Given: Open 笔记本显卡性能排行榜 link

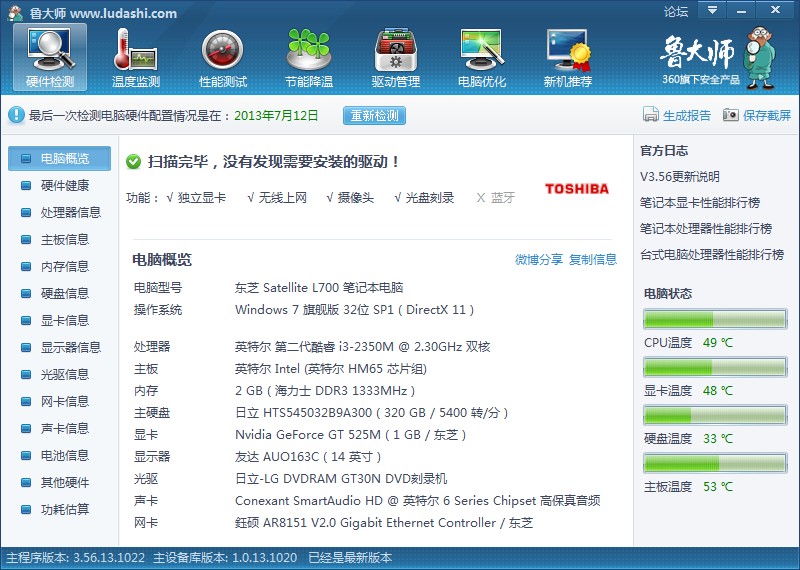Looking at the screenshot, I should coord(700,203).
